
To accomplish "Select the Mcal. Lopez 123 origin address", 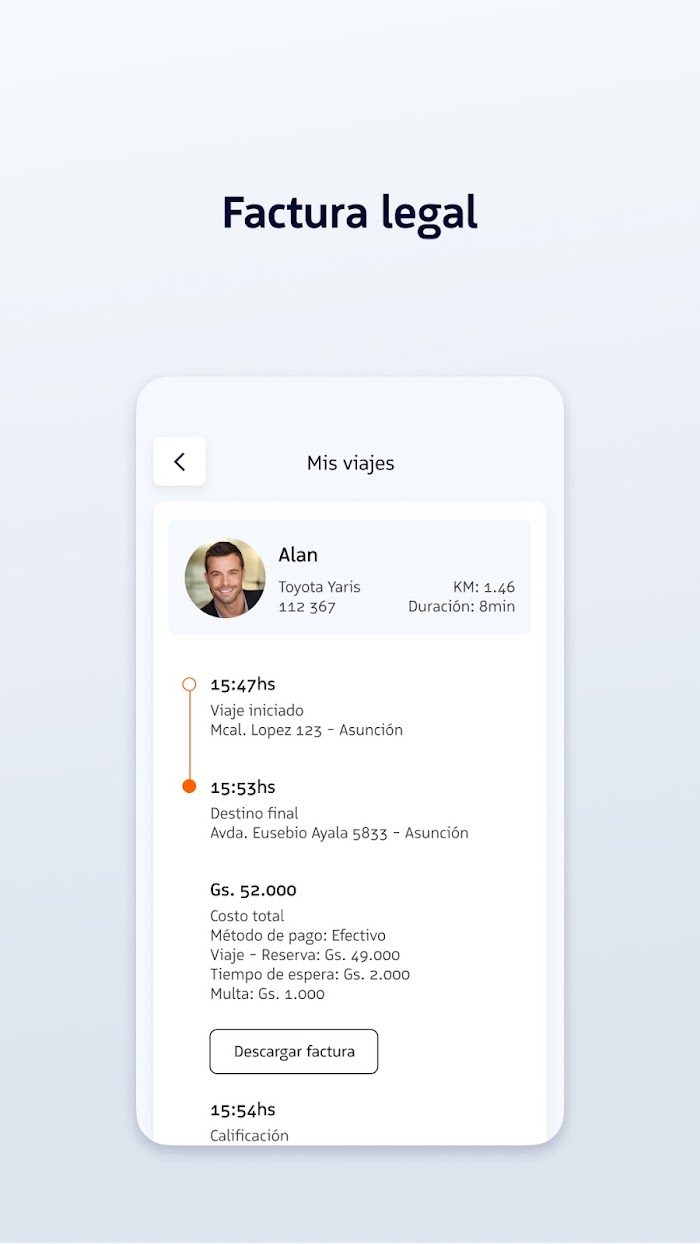I will (x=306, y=730).
